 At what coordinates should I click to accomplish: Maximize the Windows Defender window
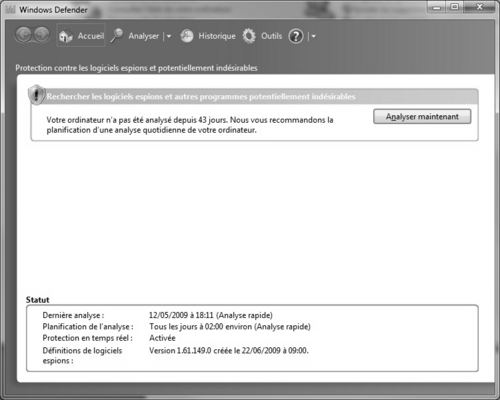[455, 7]
